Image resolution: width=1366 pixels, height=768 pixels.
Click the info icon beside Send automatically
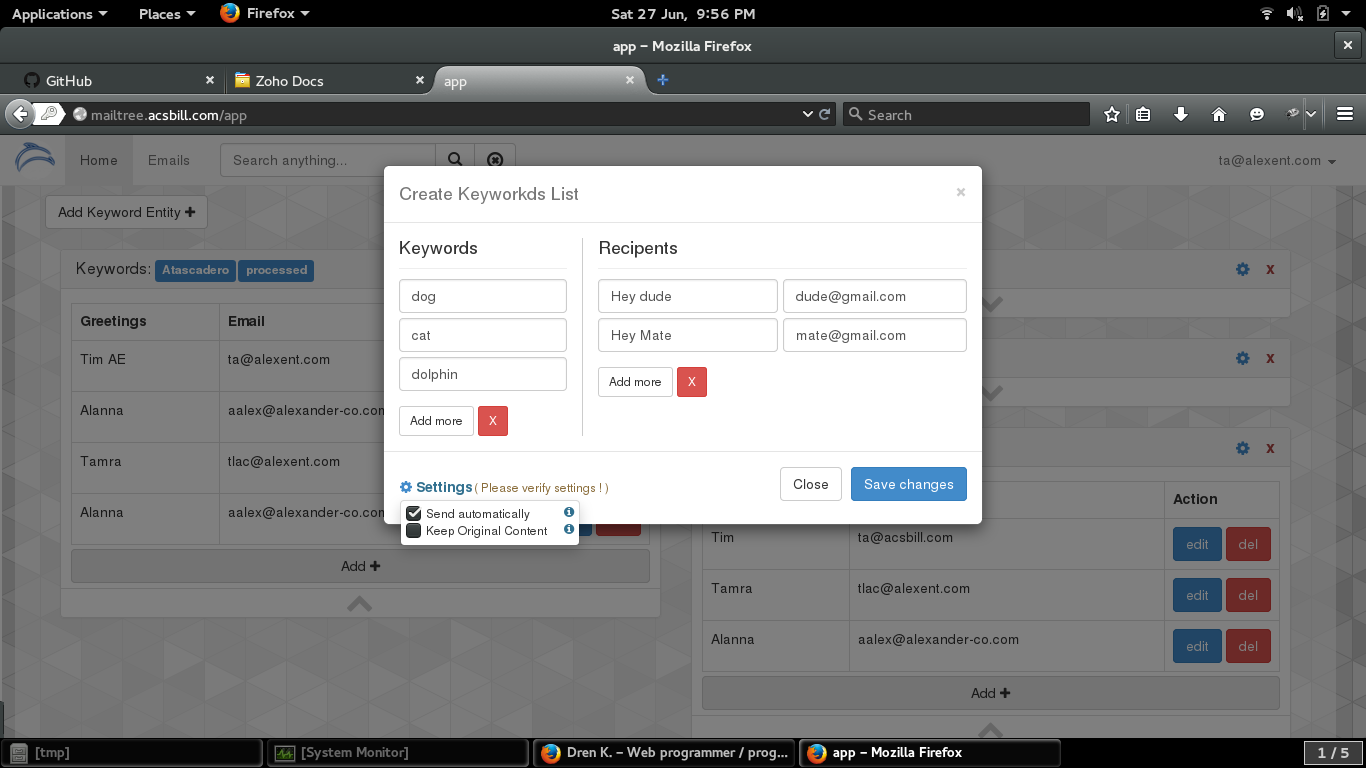pos(569,513)
